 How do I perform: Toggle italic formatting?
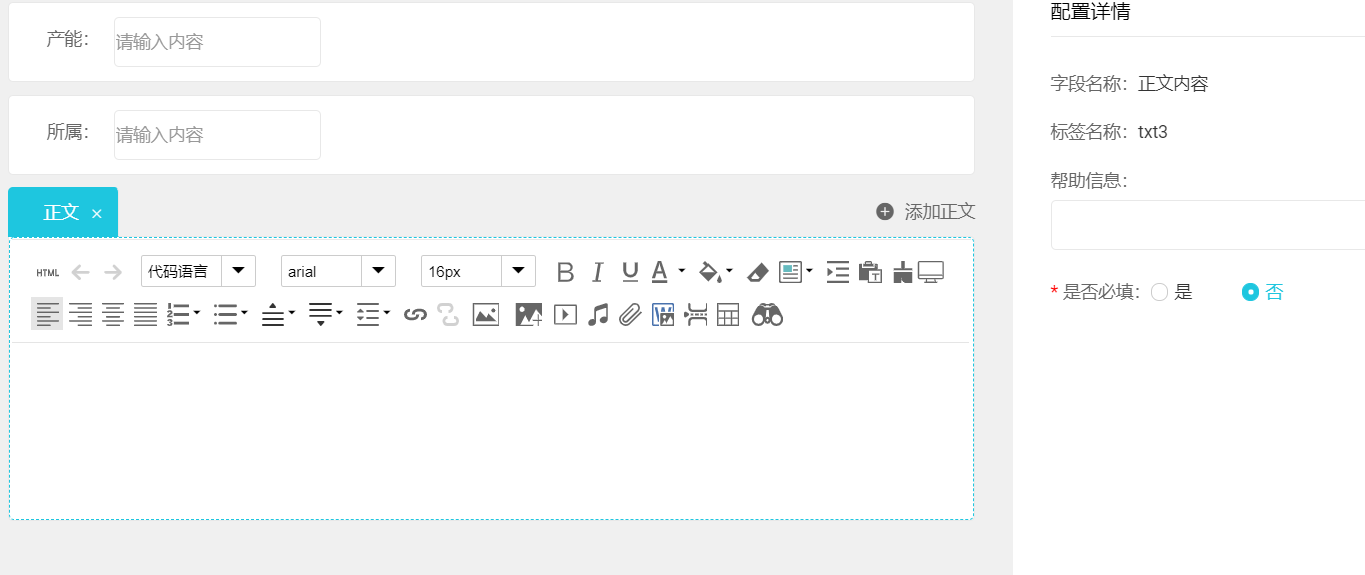(x=598, y=272)
